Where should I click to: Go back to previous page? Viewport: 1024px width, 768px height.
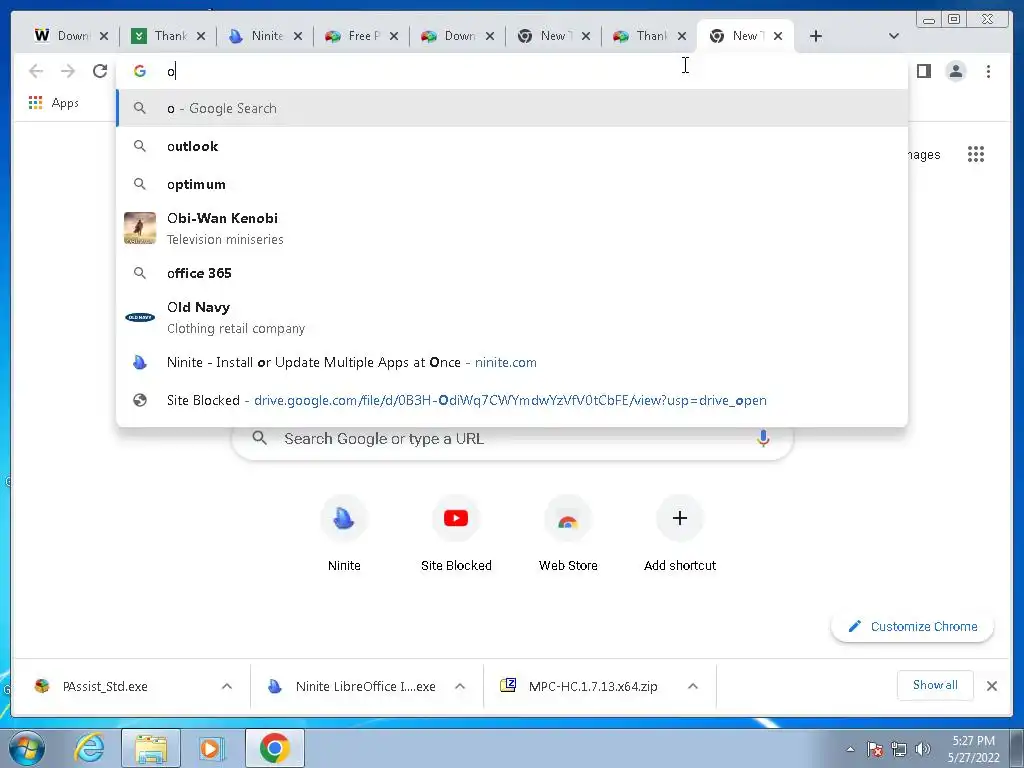(36, 71)
